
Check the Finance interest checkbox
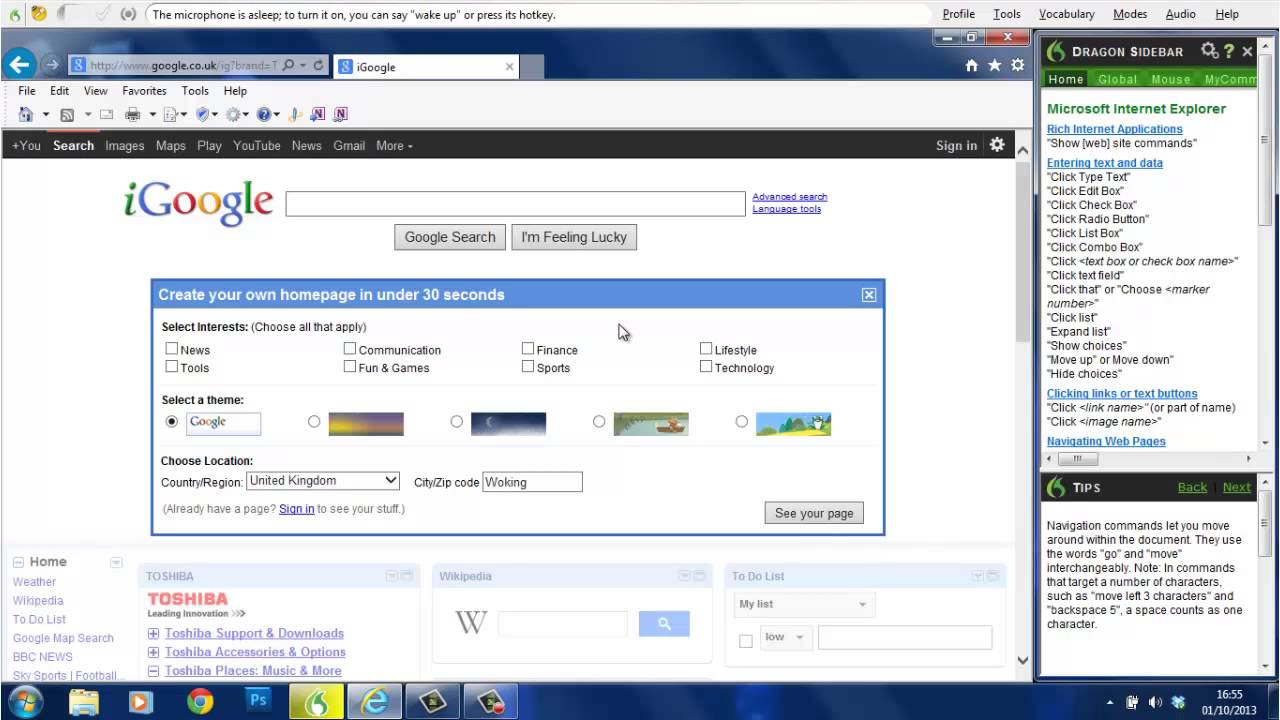pos(528,349)
